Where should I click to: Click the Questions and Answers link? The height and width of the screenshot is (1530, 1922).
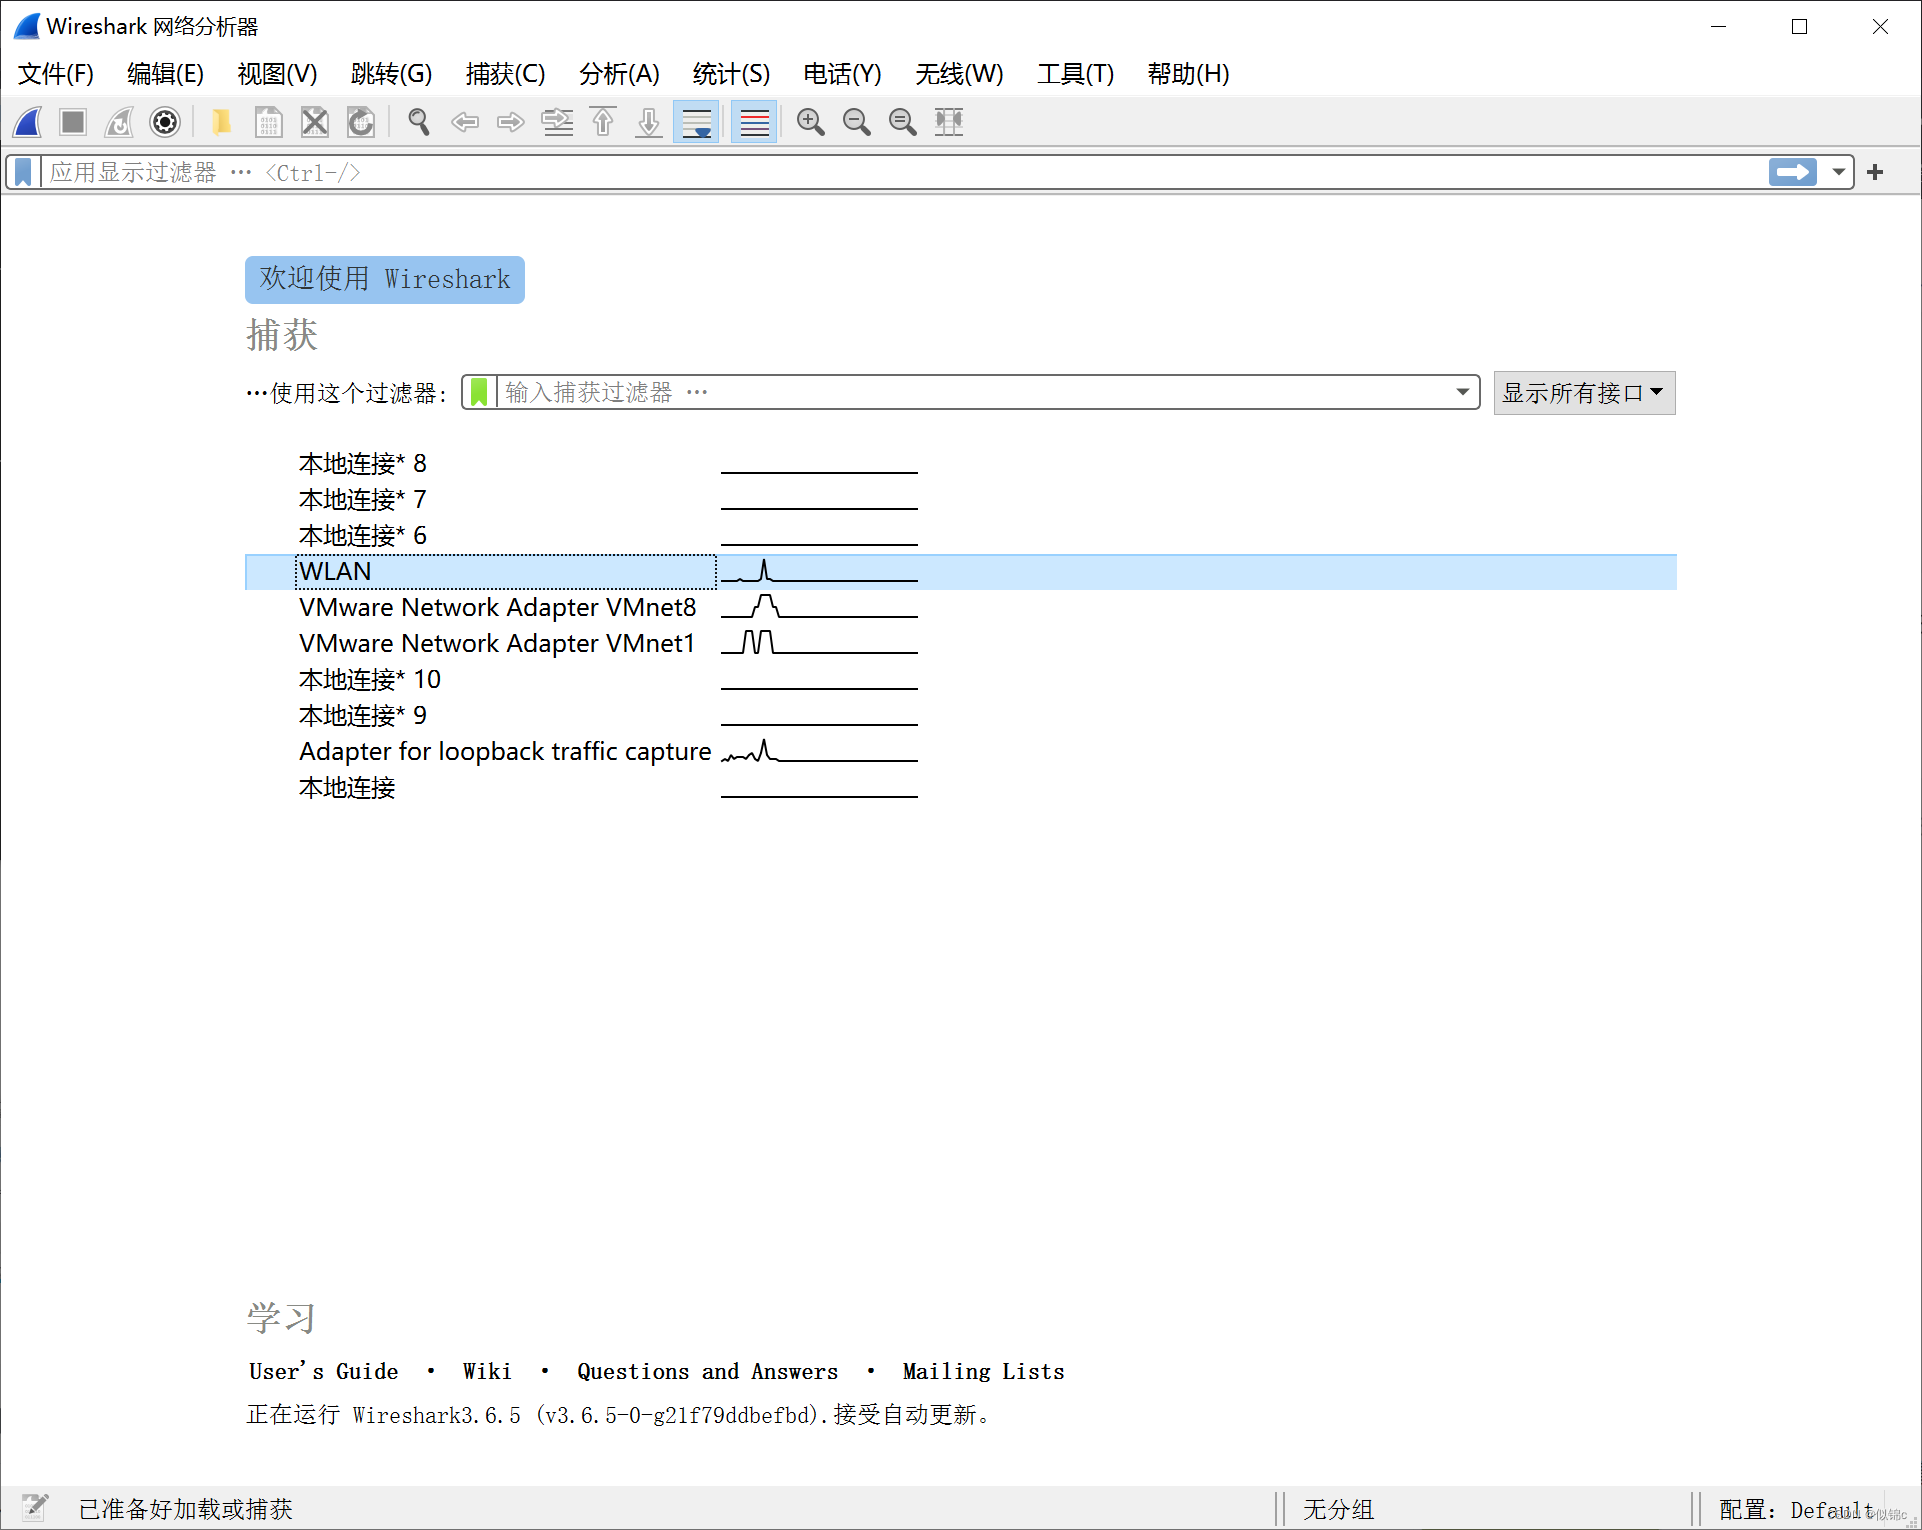point(707,1371)
